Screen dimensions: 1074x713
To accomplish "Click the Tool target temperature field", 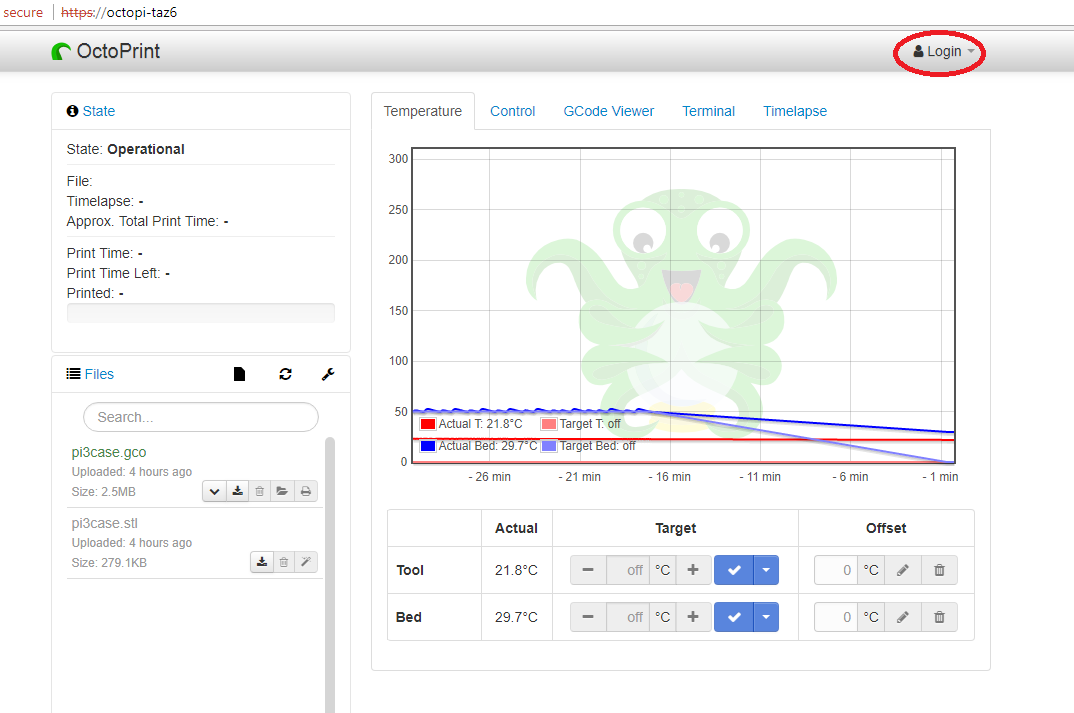I will (628, 570).
